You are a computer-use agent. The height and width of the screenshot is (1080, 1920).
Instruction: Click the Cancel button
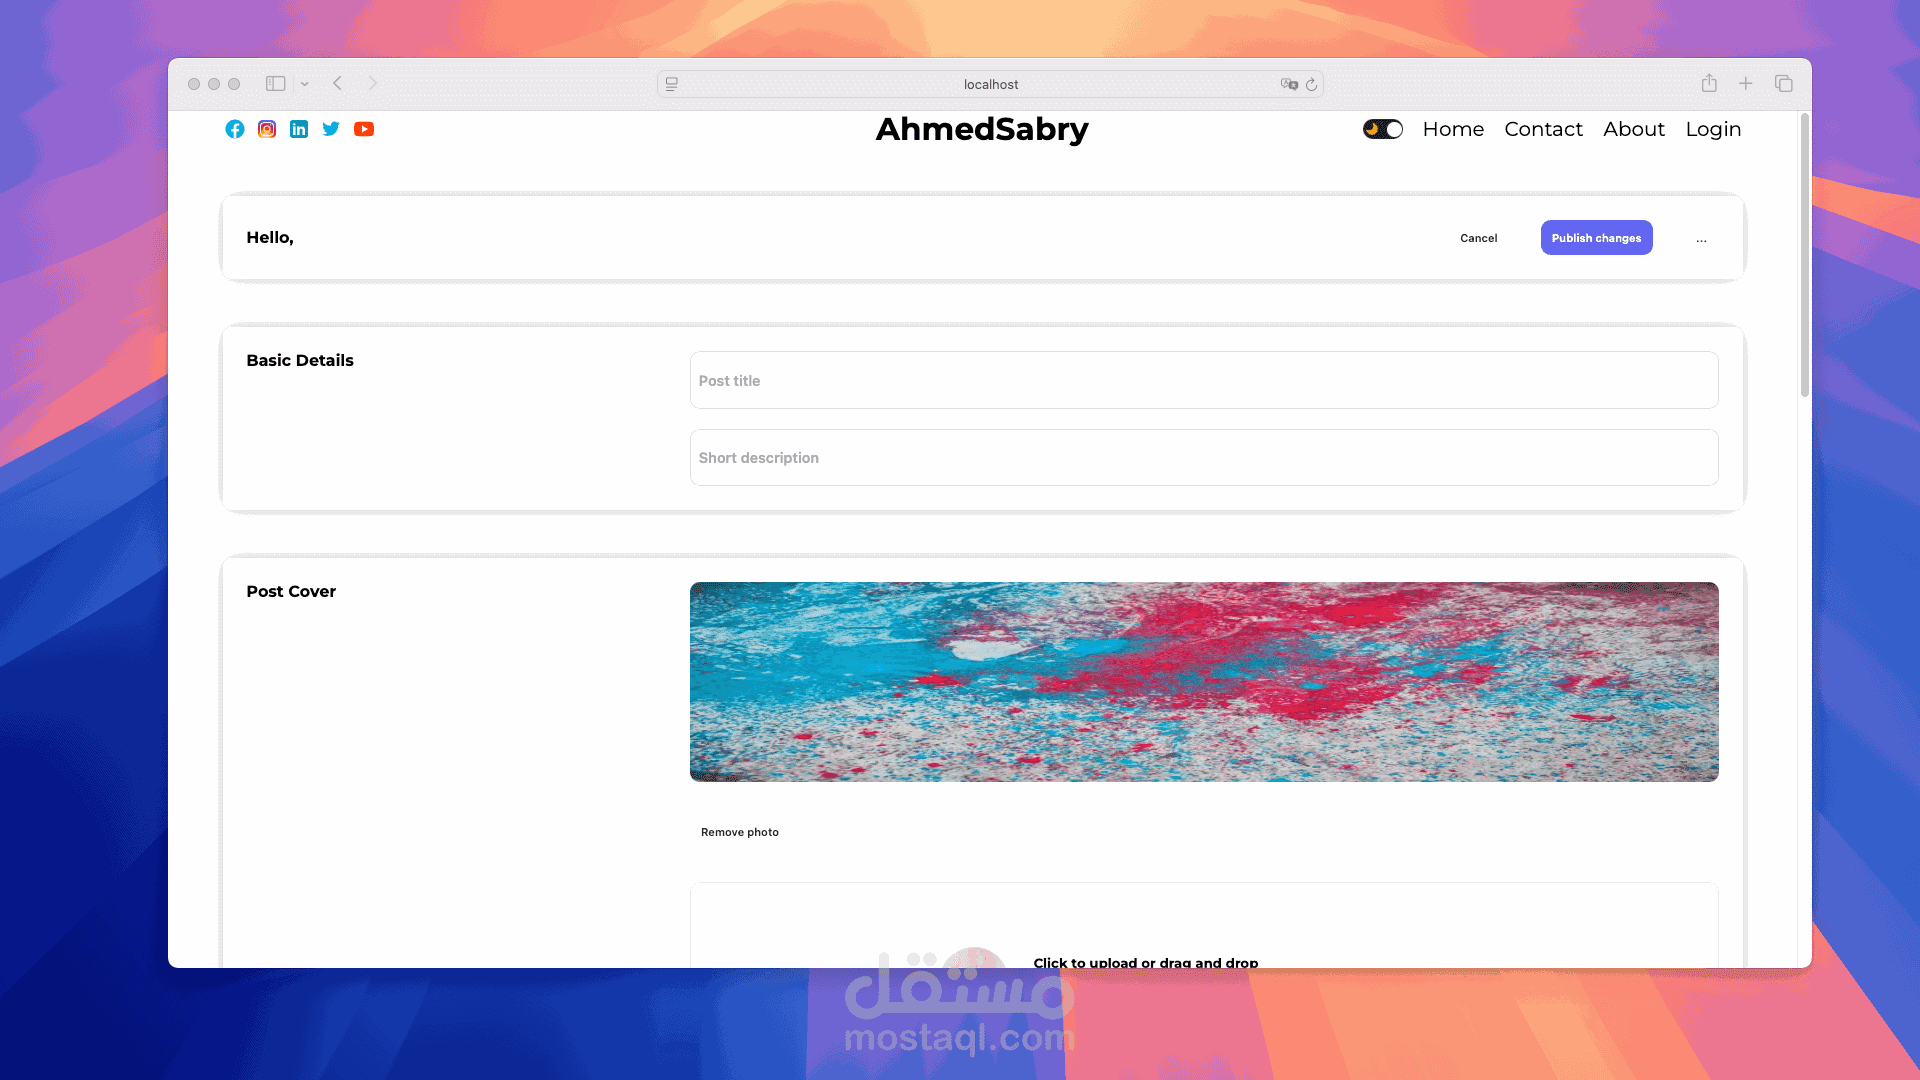click(x=1478, y=238)
